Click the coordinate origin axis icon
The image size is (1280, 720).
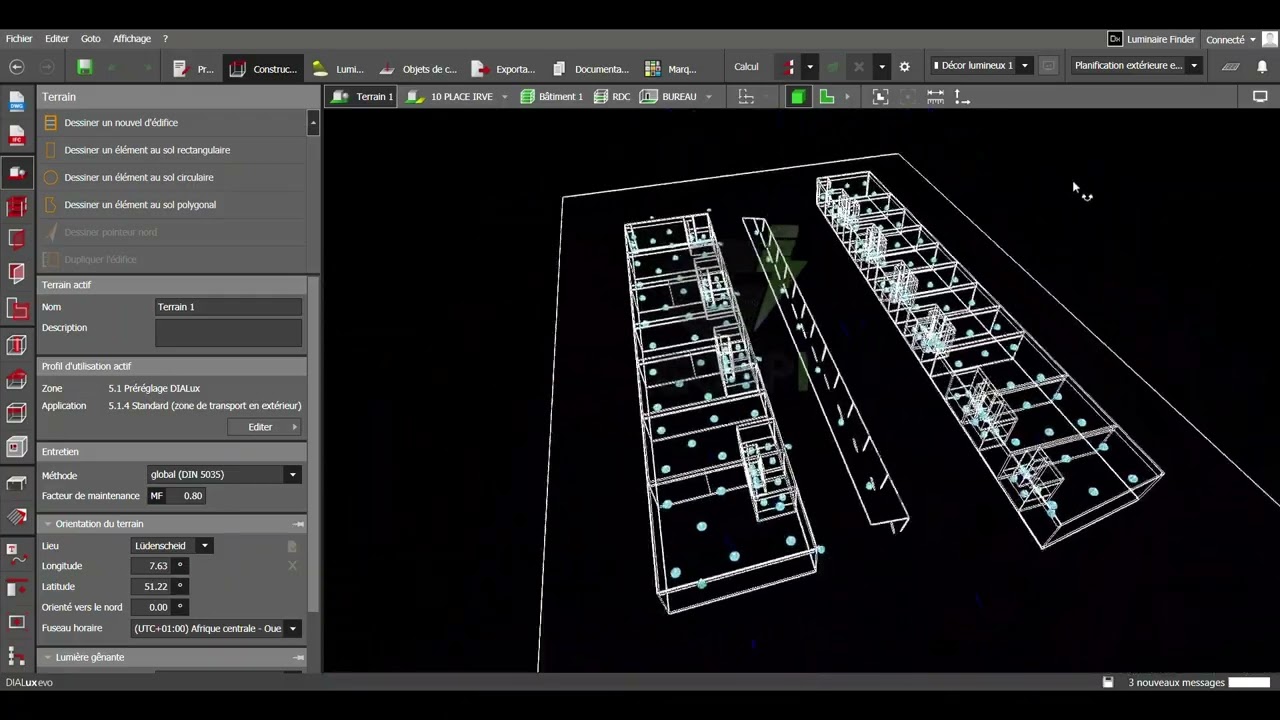(x=962, y=97)
